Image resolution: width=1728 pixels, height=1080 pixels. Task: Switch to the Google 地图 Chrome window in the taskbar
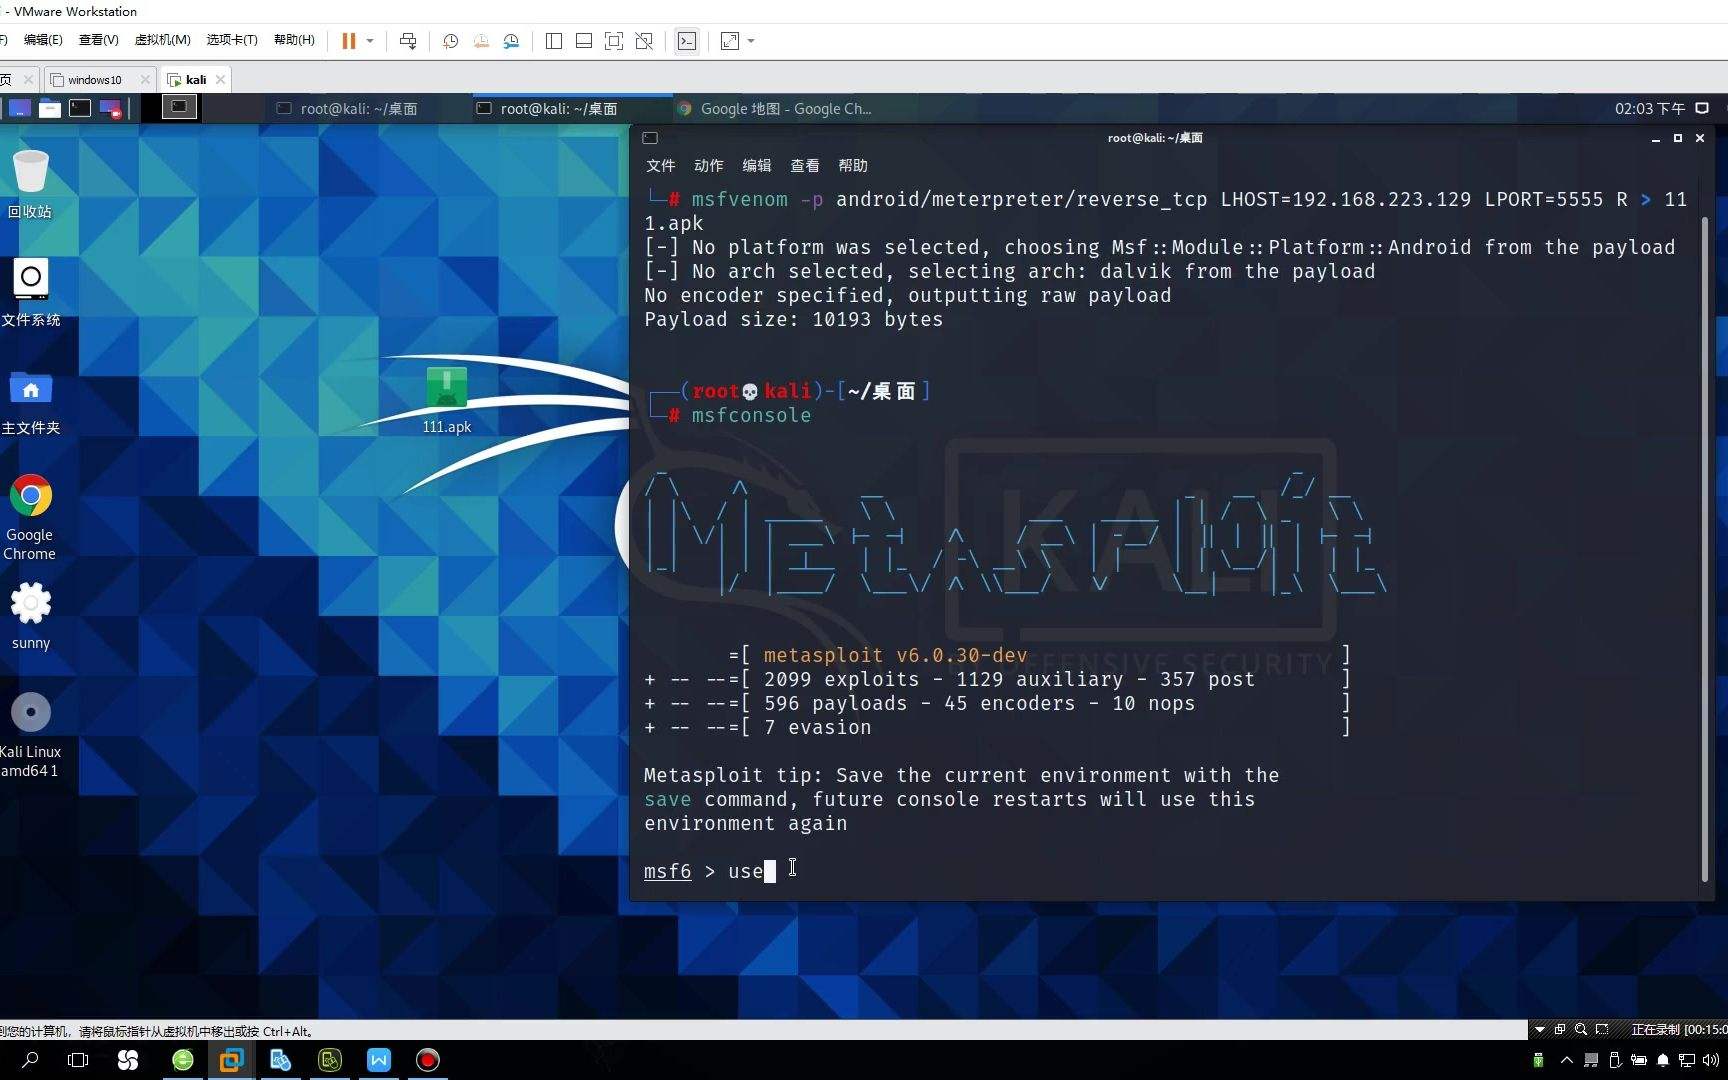pyautogui.click(x=774, y=108)
